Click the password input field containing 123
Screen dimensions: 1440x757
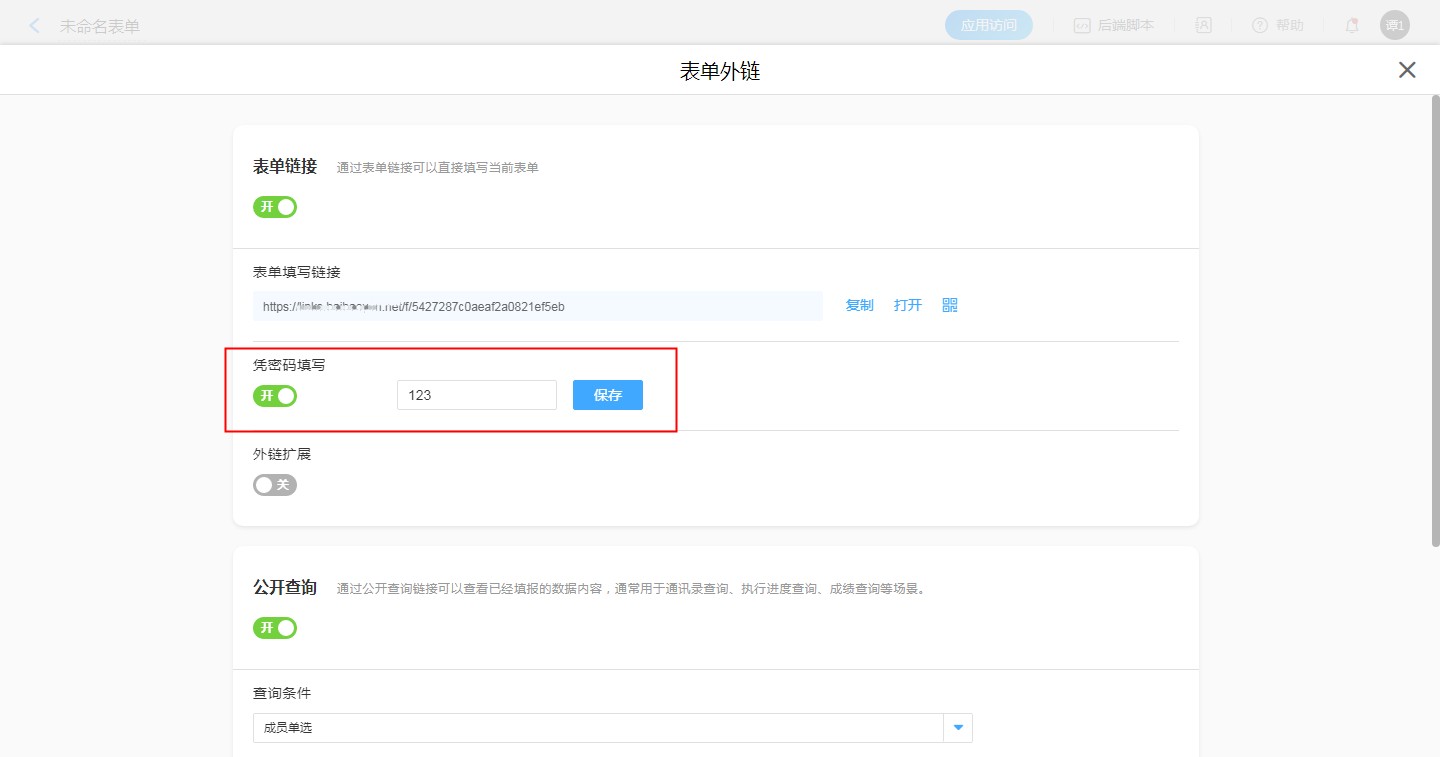(x=476, y=395)
